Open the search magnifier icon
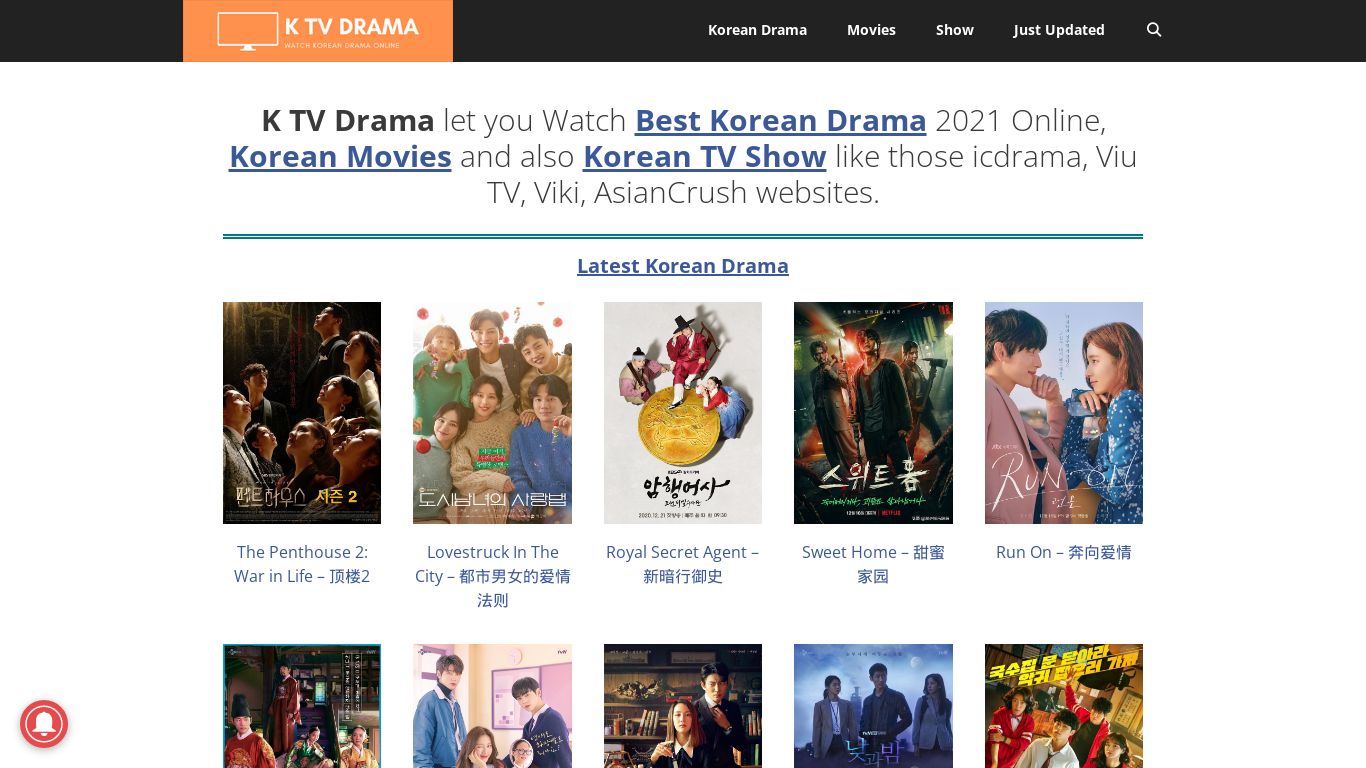Image resolution: width=1366 pixels, height=768 pixels. [x=1153, y=30]
